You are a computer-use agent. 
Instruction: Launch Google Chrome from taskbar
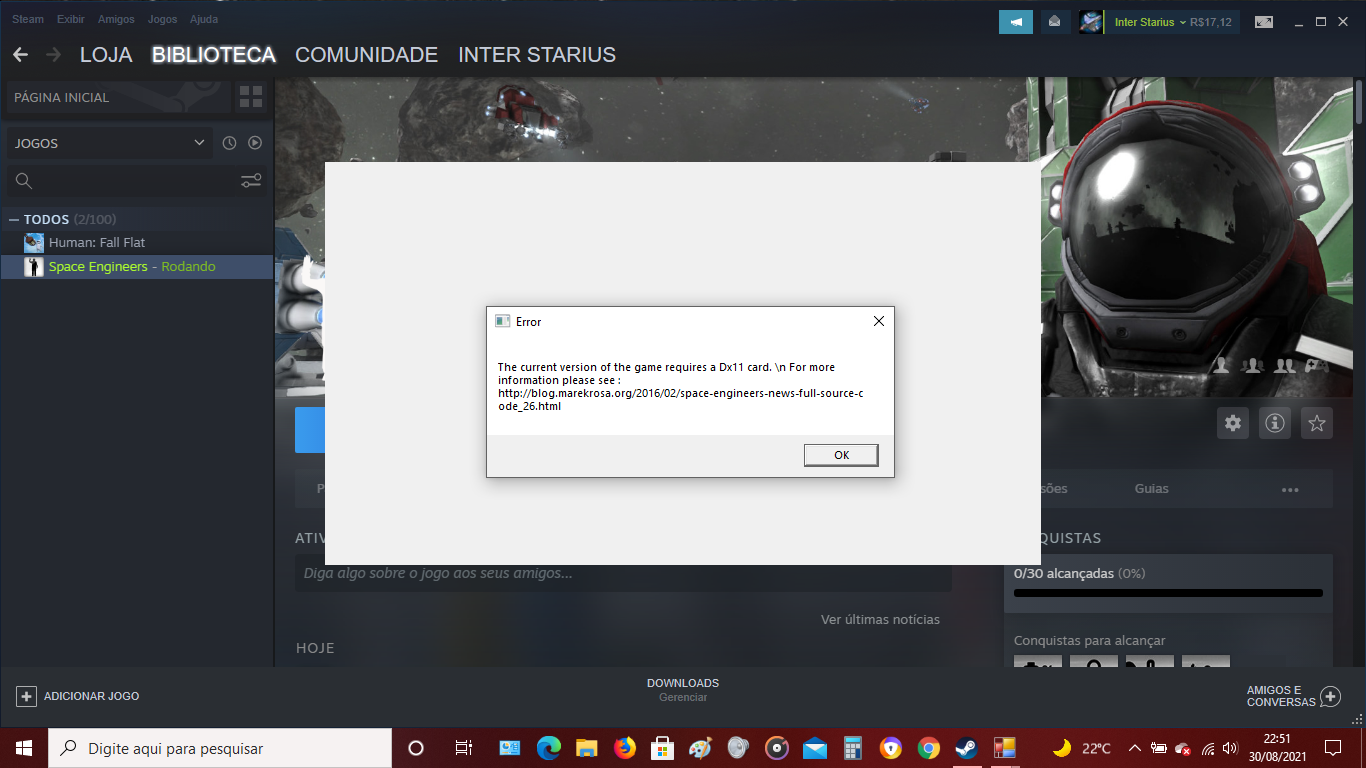(x=929, y=748)
